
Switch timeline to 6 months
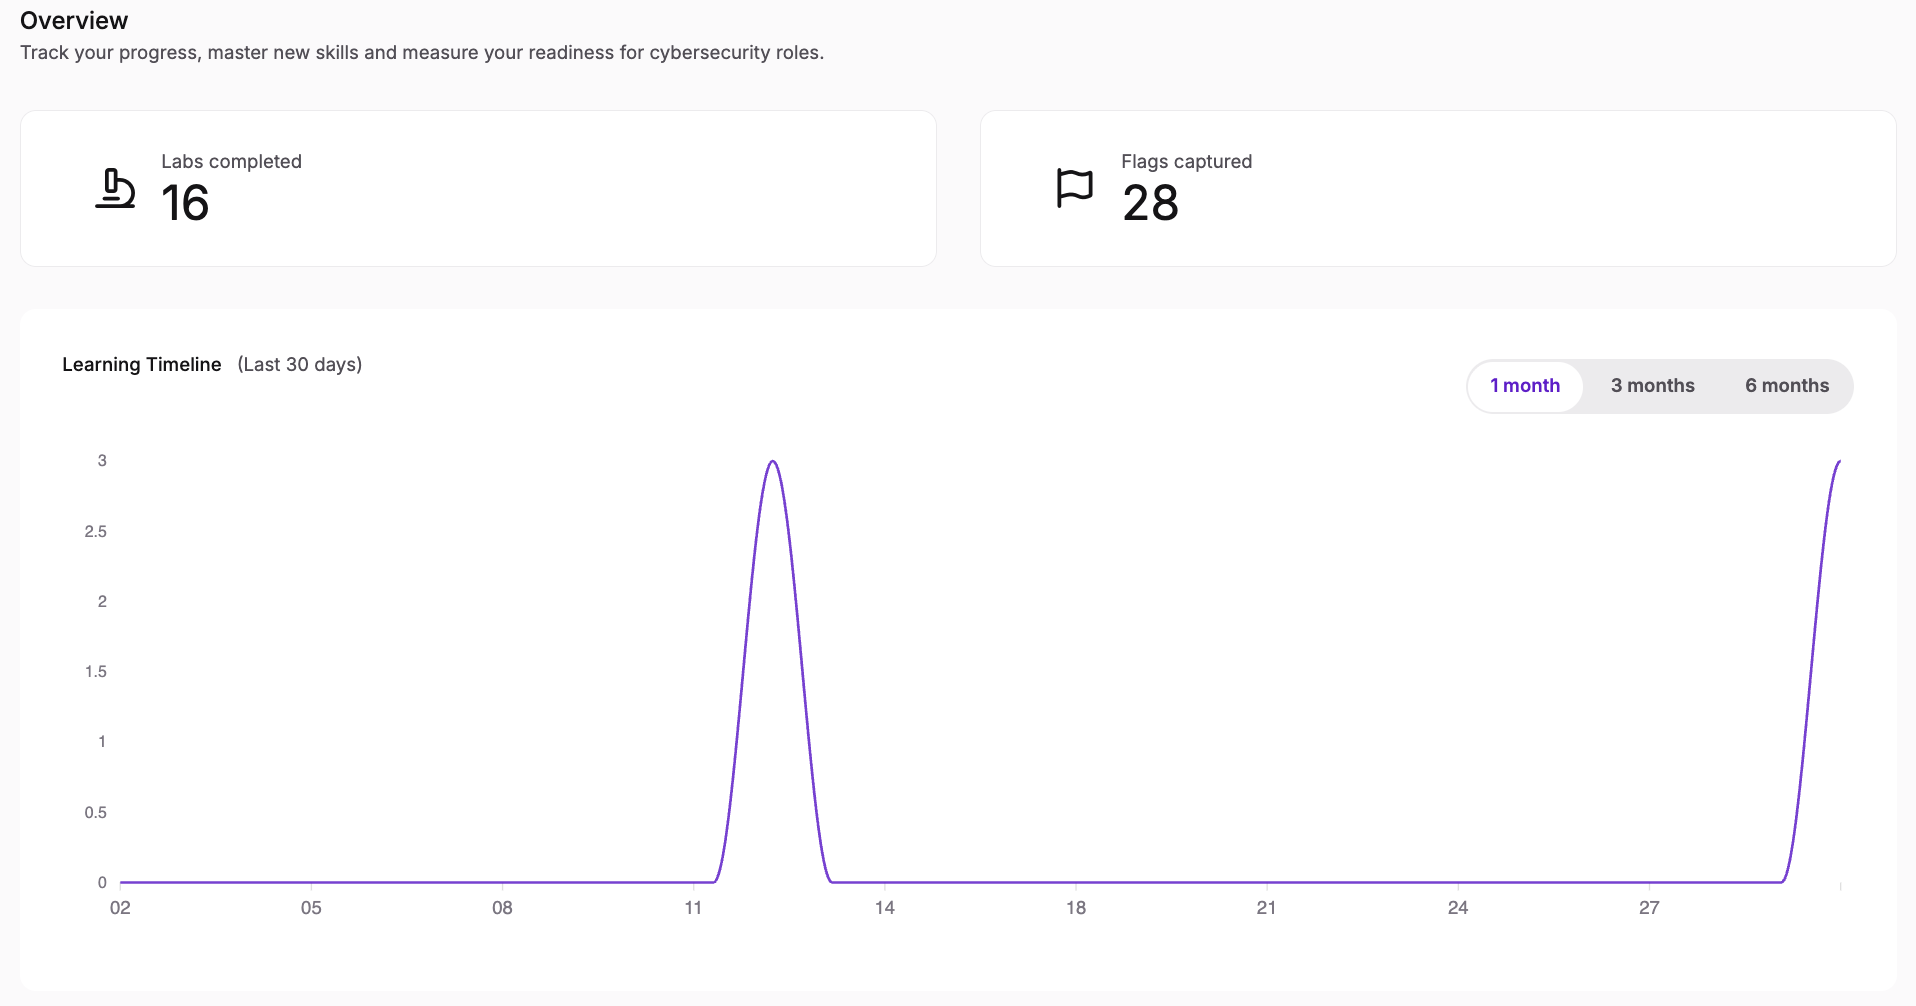(x=1787, y=386)
